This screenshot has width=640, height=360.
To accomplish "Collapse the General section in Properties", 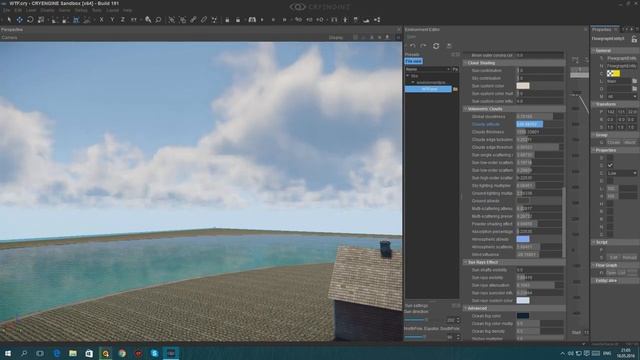I will tap(593, 51).
